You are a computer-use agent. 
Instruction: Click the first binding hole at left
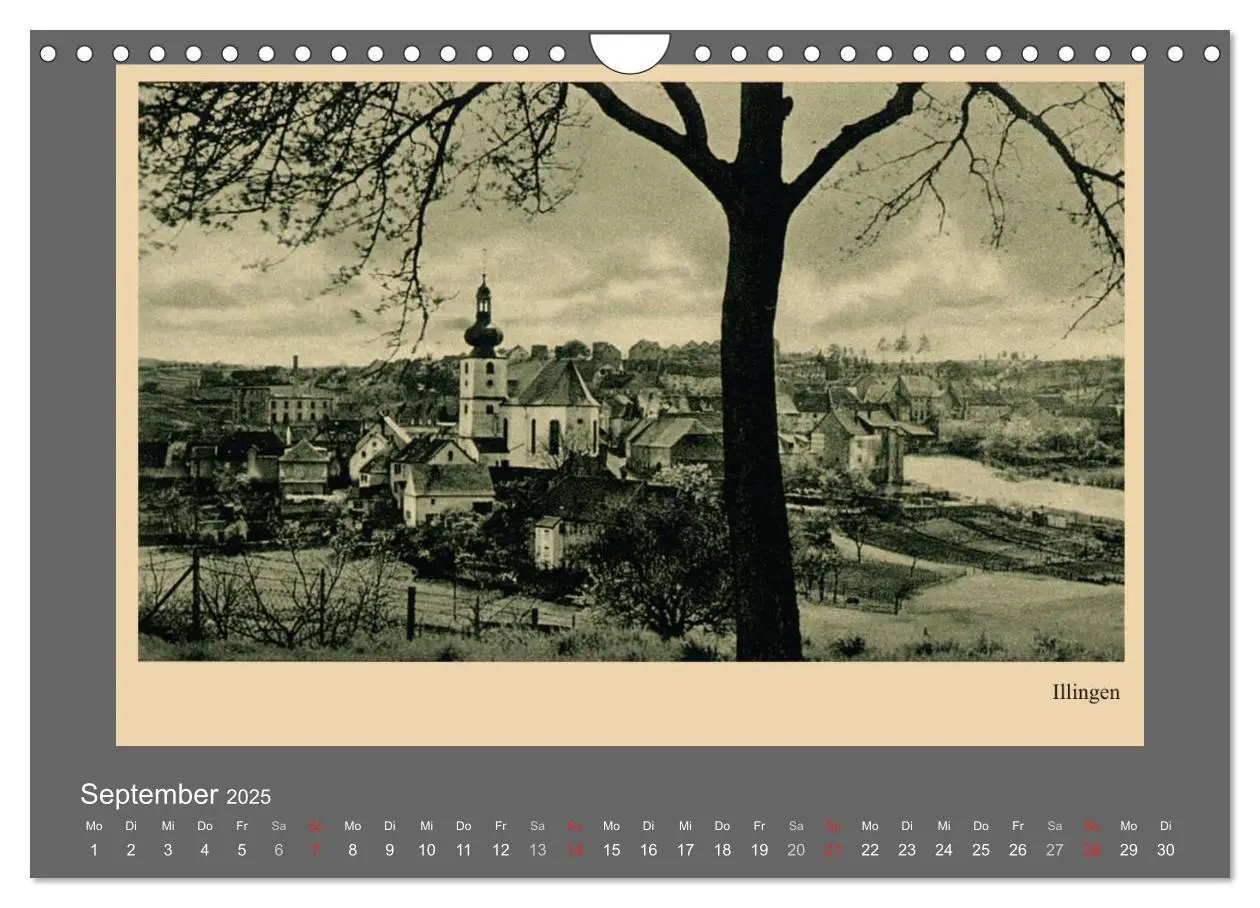[48, 54]
